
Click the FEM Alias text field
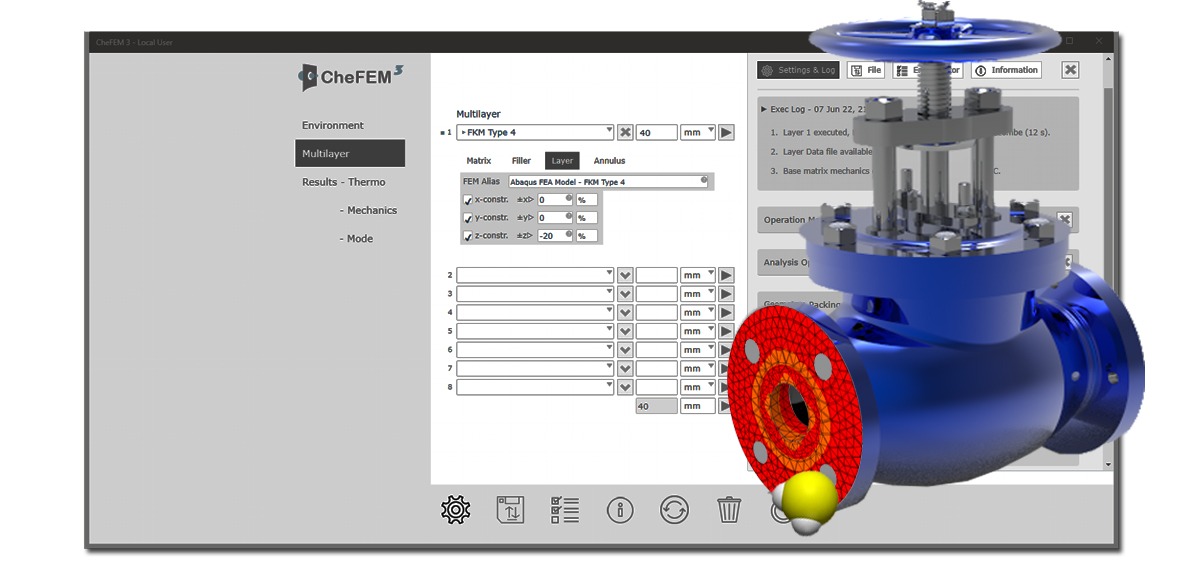point(609,181)
